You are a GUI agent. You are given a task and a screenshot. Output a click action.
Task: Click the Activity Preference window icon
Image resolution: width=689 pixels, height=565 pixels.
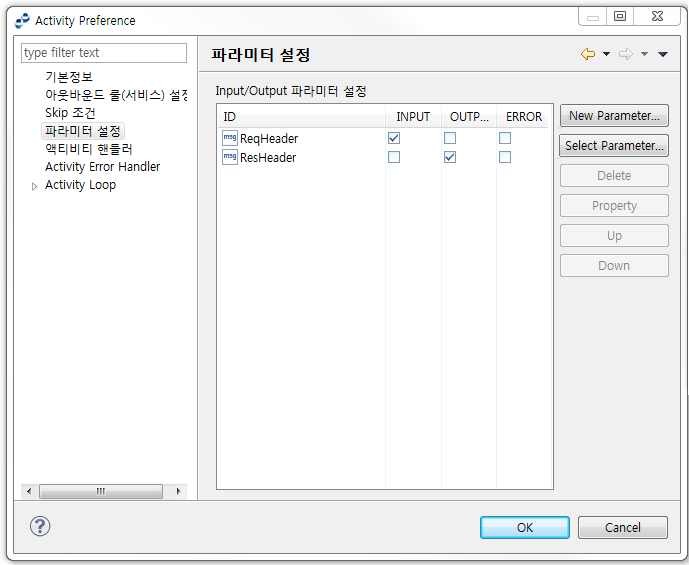click(x=22, y=20)
